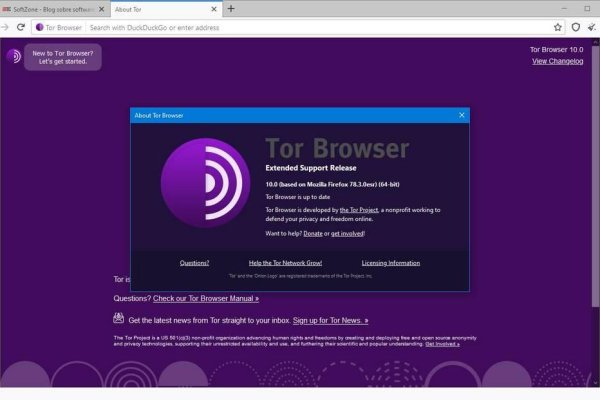This screenshot has width=600, height=400.
Task: Click the Tor Project link in dialog
Action: click(357, 209)
